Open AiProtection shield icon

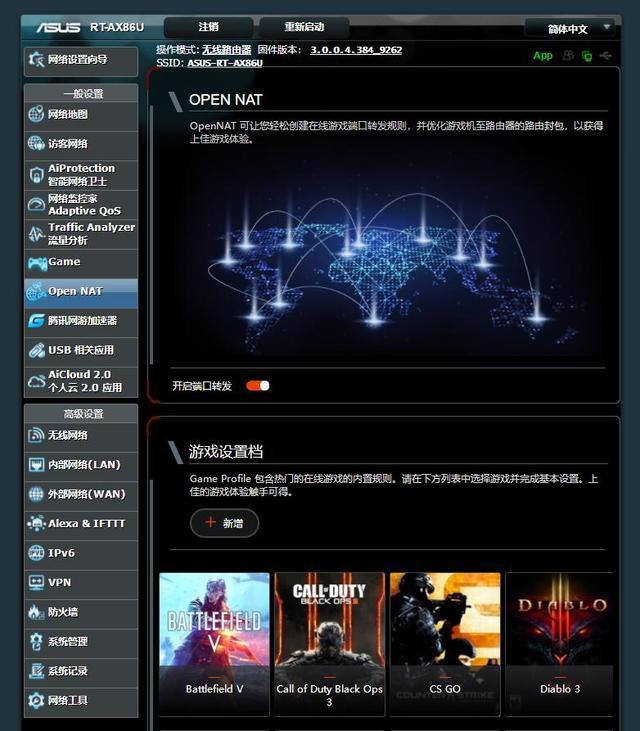[36, 174]
